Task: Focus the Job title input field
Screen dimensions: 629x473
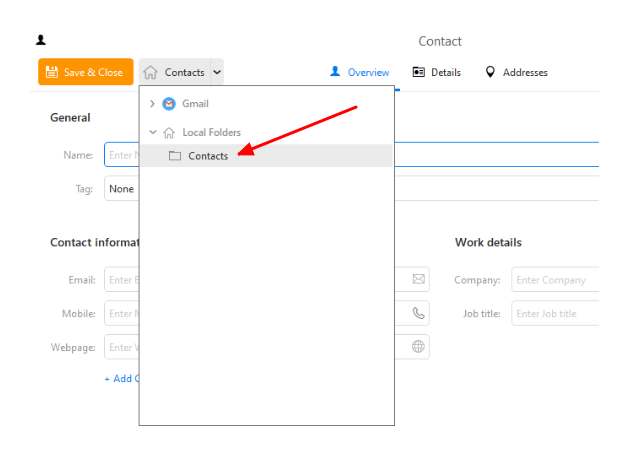Action: [x=555, y=313]
